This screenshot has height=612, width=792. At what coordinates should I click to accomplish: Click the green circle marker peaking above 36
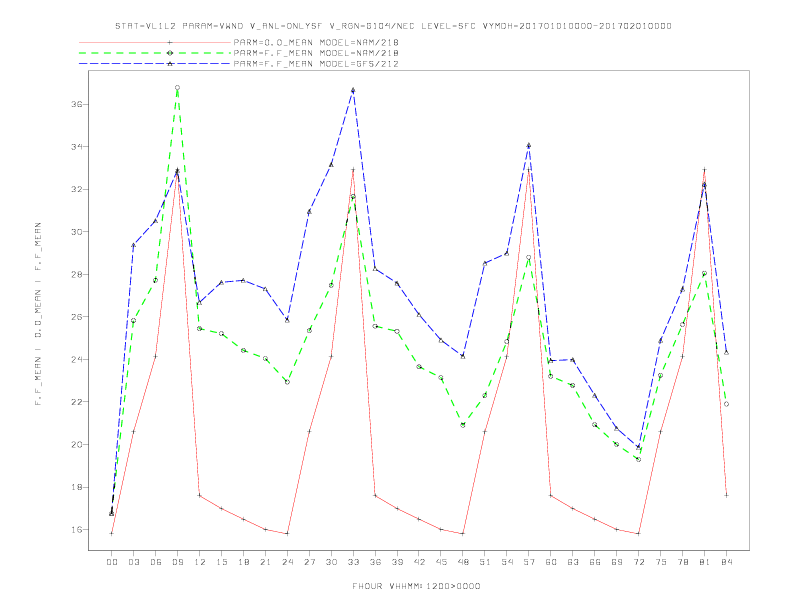click(x=177, y=88)
